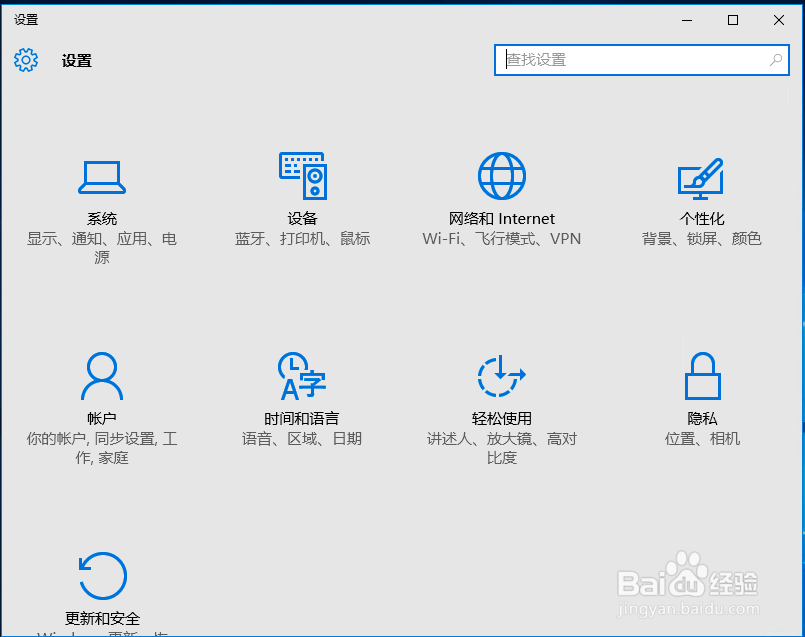Open the 系统 (System) settings icon
The height and width of the screenshot is (637, 805).
click(101, 176)
